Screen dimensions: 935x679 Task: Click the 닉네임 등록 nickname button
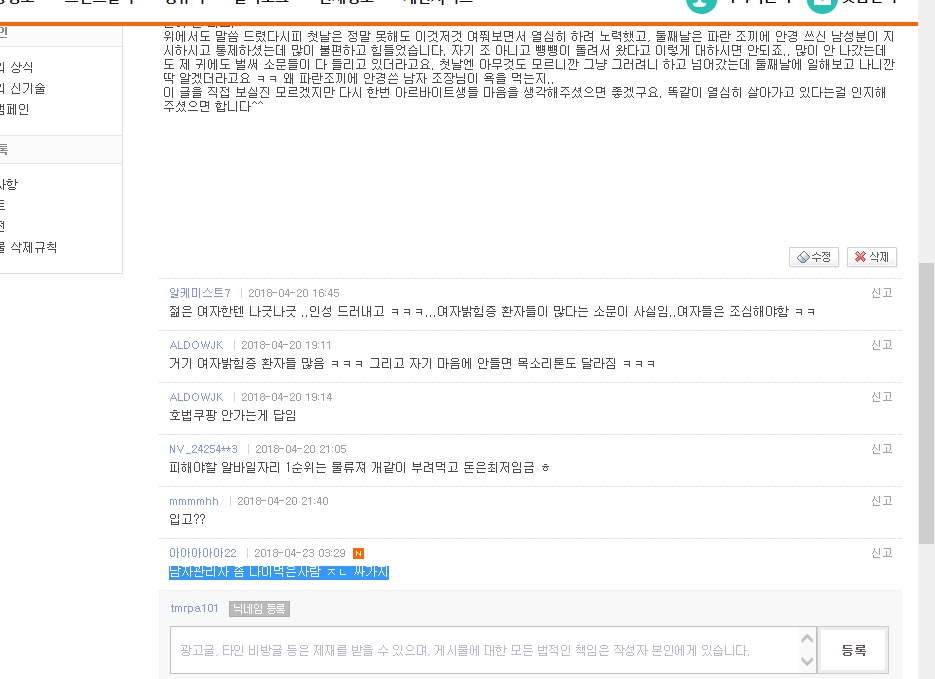click(x=259, y=609)
